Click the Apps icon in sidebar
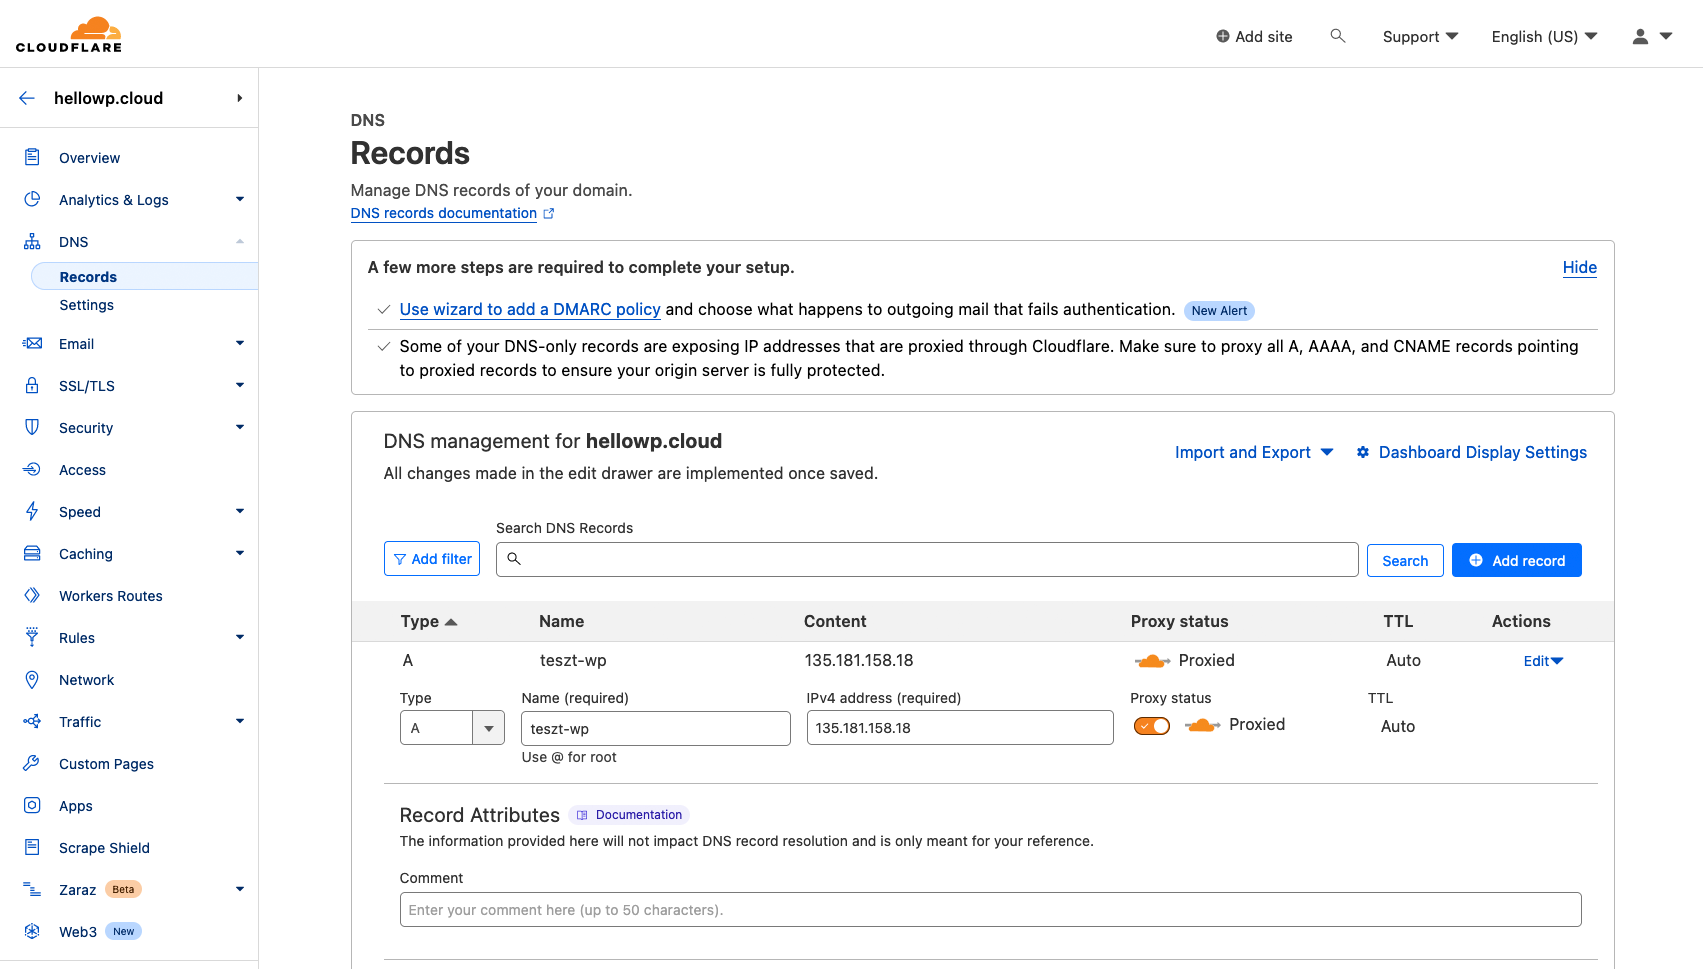The width and height of the screenshot is (1703, 975). (x=32, y=805)
